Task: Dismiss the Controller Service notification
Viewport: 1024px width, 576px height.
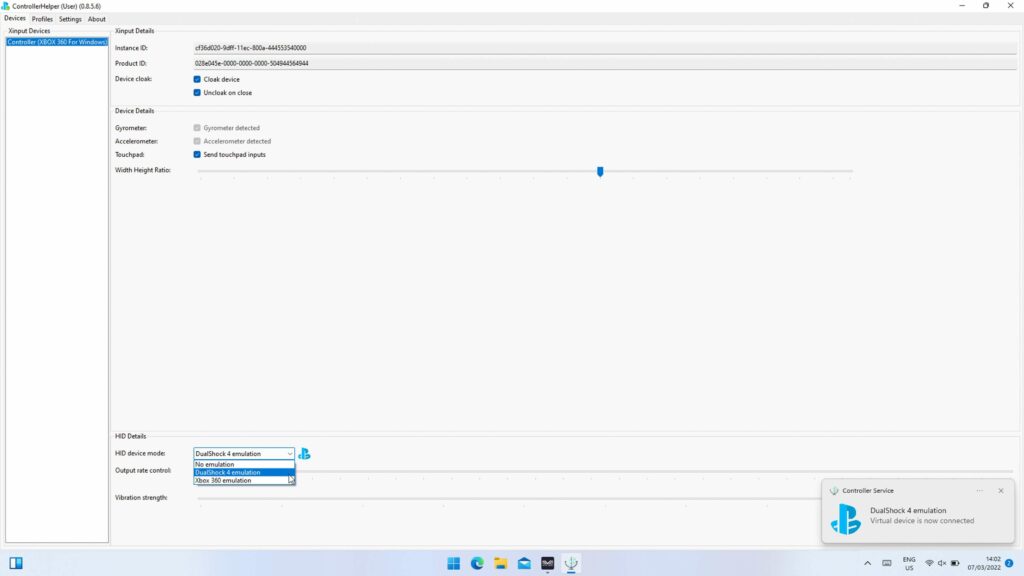Action: [x=1000, y=490]
